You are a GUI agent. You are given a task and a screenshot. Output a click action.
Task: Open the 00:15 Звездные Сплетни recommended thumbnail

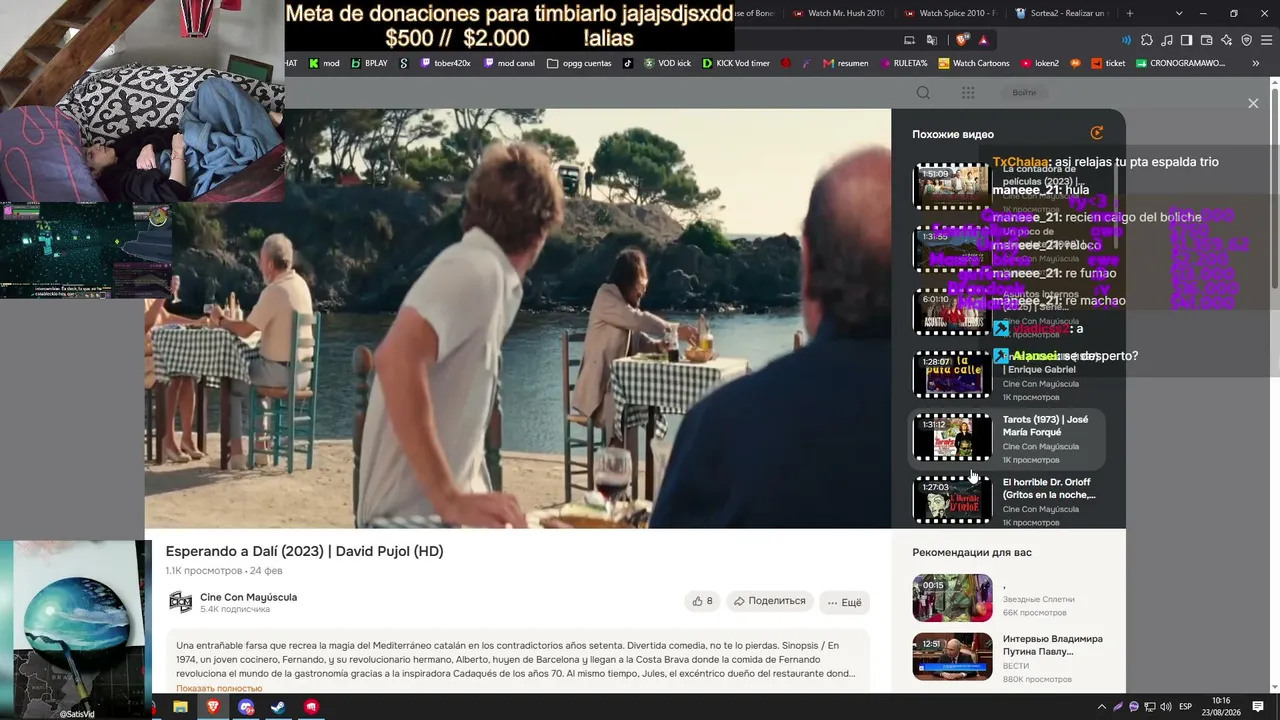pyautogui.click(x=952, y=598)
